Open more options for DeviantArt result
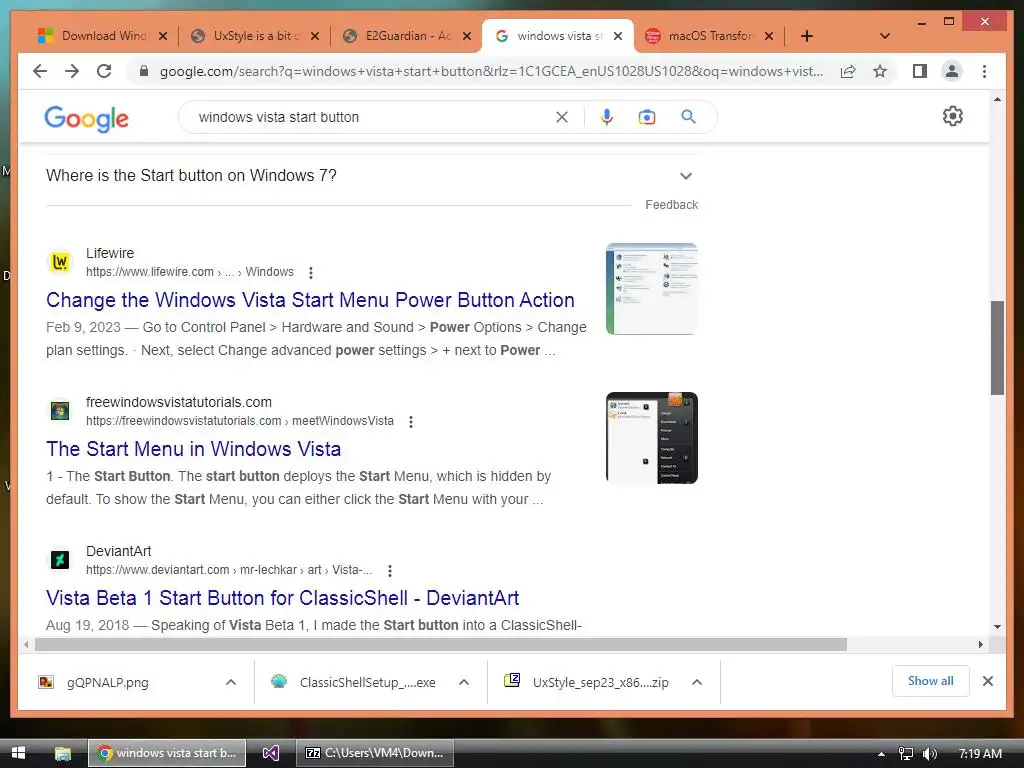Image resolution: width=1024 pixels, height=768 pixels. 390,571
